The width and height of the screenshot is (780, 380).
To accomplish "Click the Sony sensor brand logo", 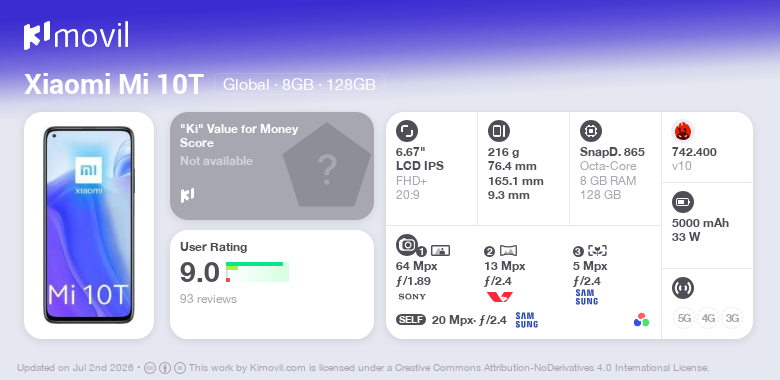I will click(x=412, y=296).
